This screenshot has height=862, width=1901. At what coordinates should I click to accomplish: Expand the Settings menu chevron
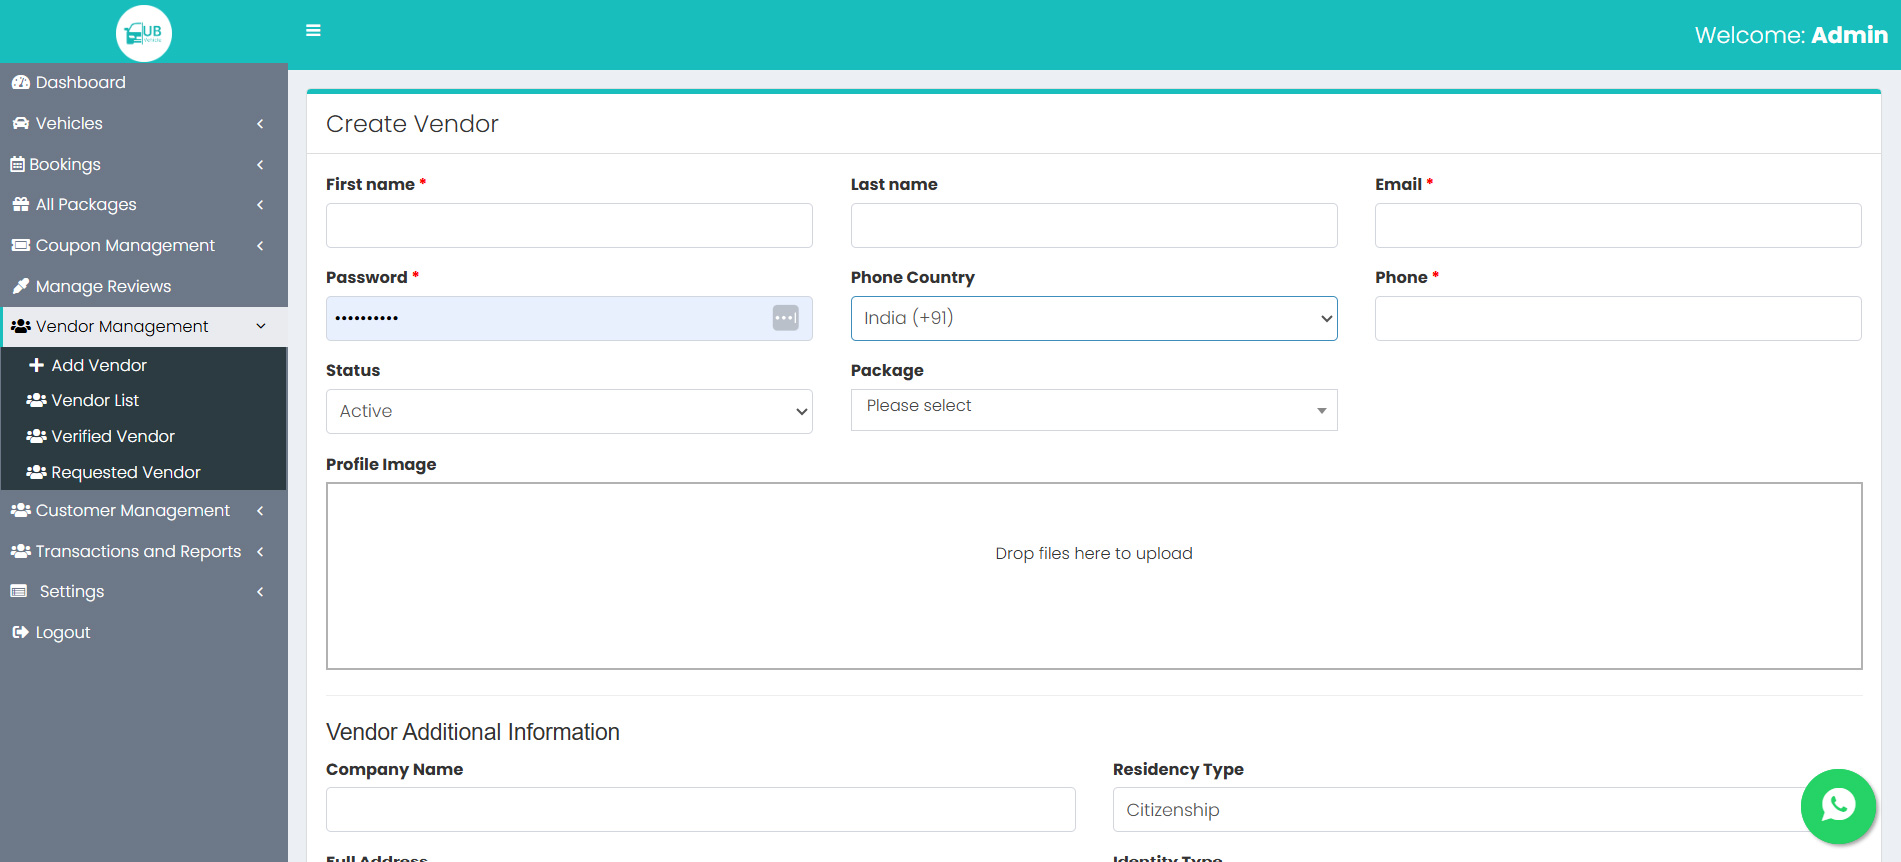point(260,591)
